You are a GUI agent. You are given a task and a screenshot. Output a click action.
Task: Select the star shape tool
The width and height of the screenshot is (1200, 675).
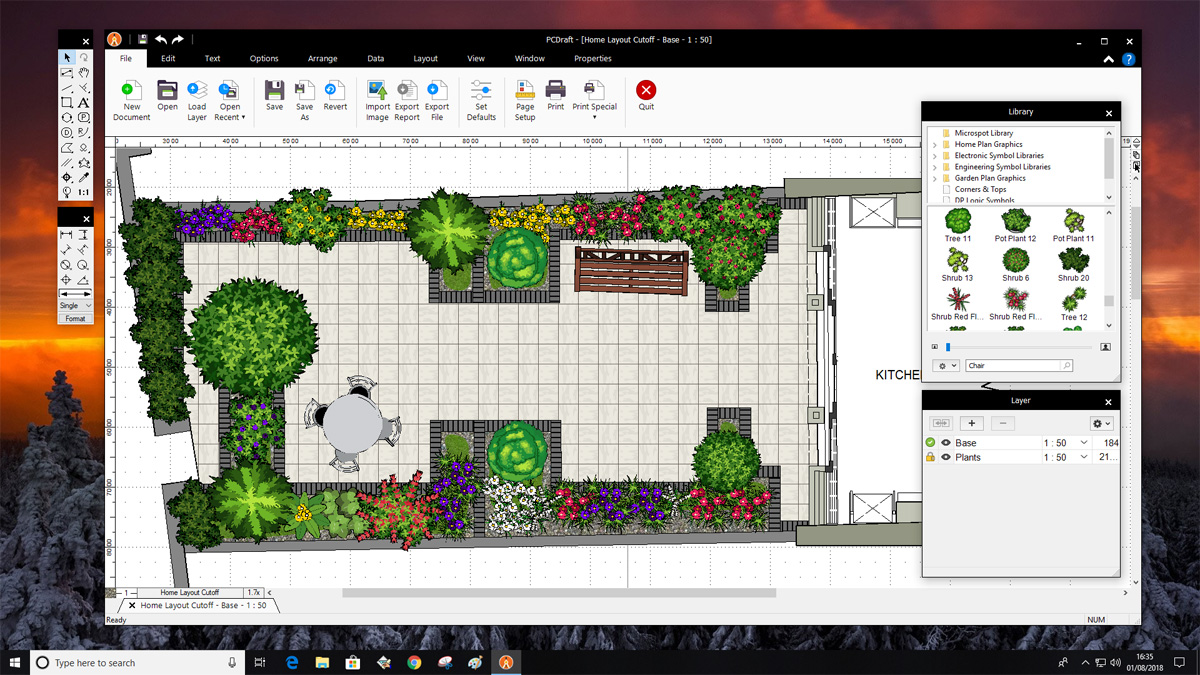(x=84, y=162)
